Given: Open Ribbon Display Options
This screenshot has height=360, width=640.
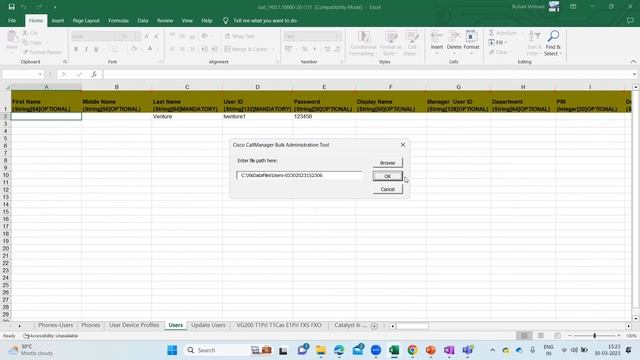Looking at the screenshot, I should 573,7.
